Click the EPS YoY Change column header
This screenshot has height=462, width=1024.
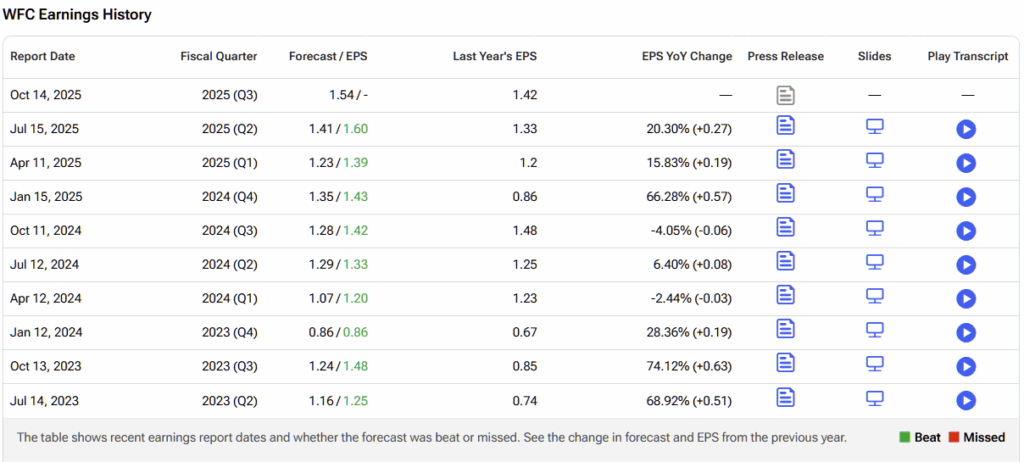(x=687, y=57)
